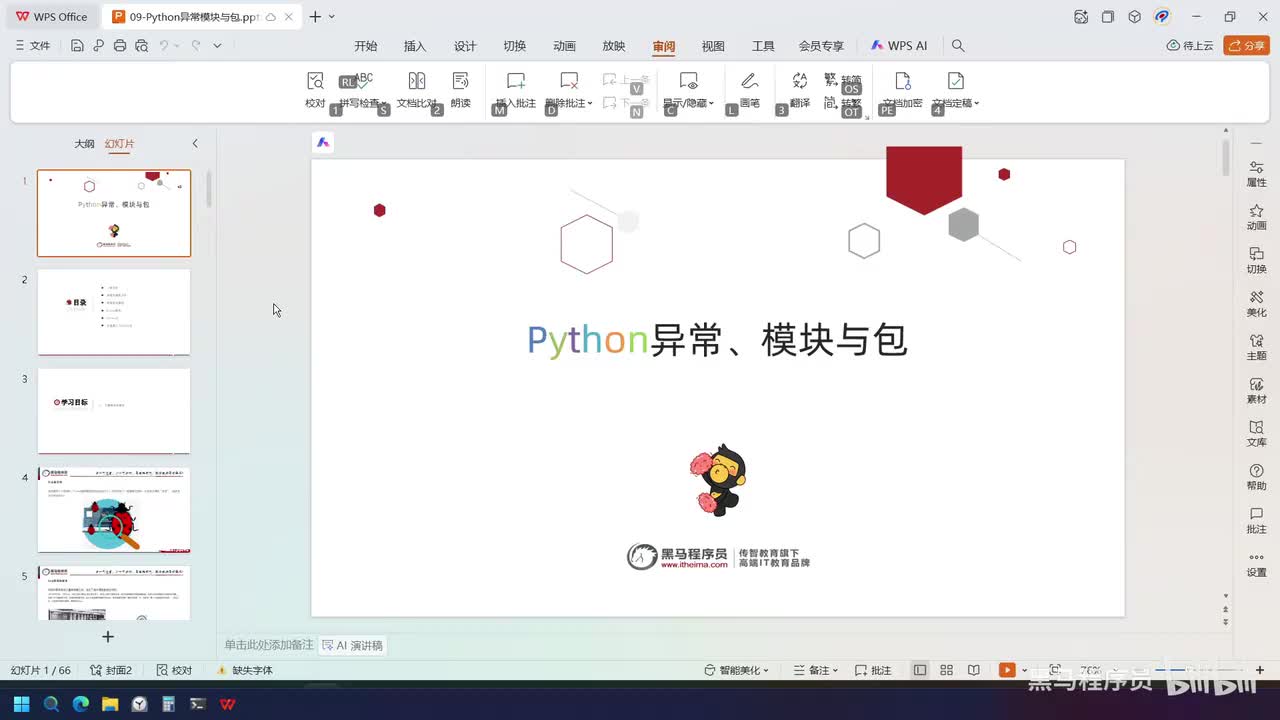Open the 动画 animation side panel
The height and width of the screenshot is (720, 1280).
pyautogui.click(x=1256, y=217)
